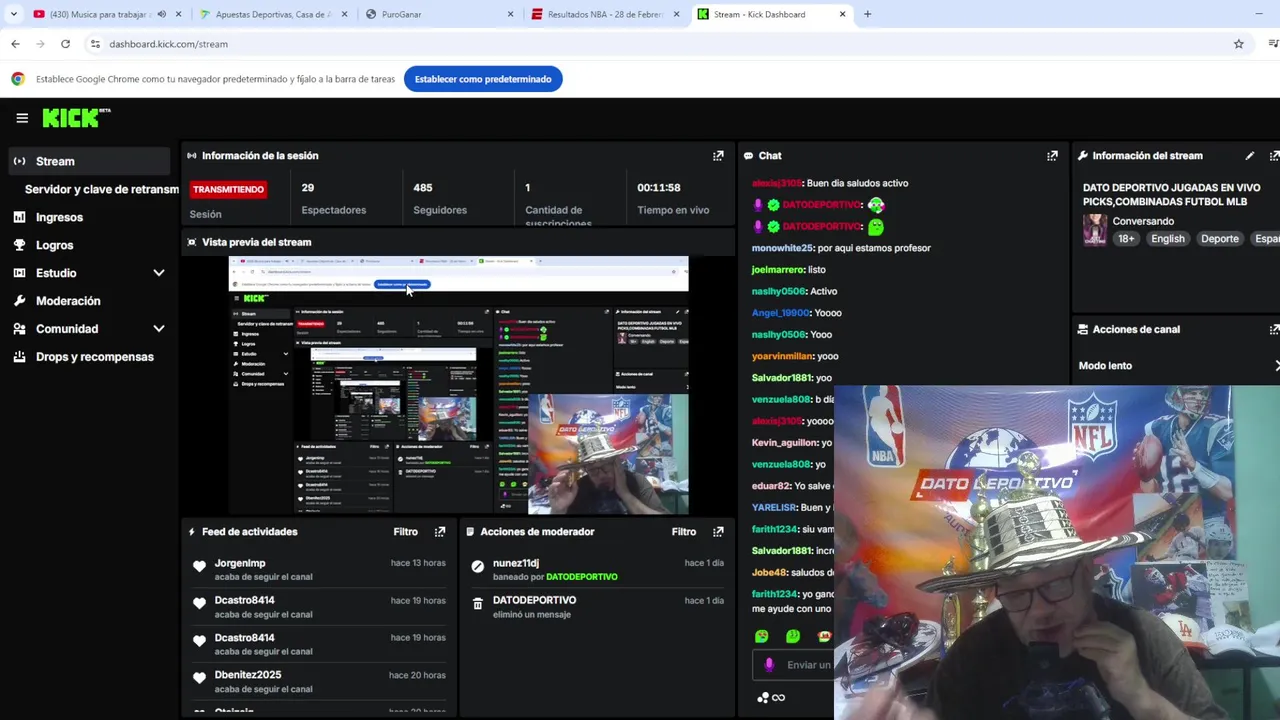Screen dimensions: 1280x720
Task: Mute the YouTube Musica para trabajar tab audio
Action: 161,14
